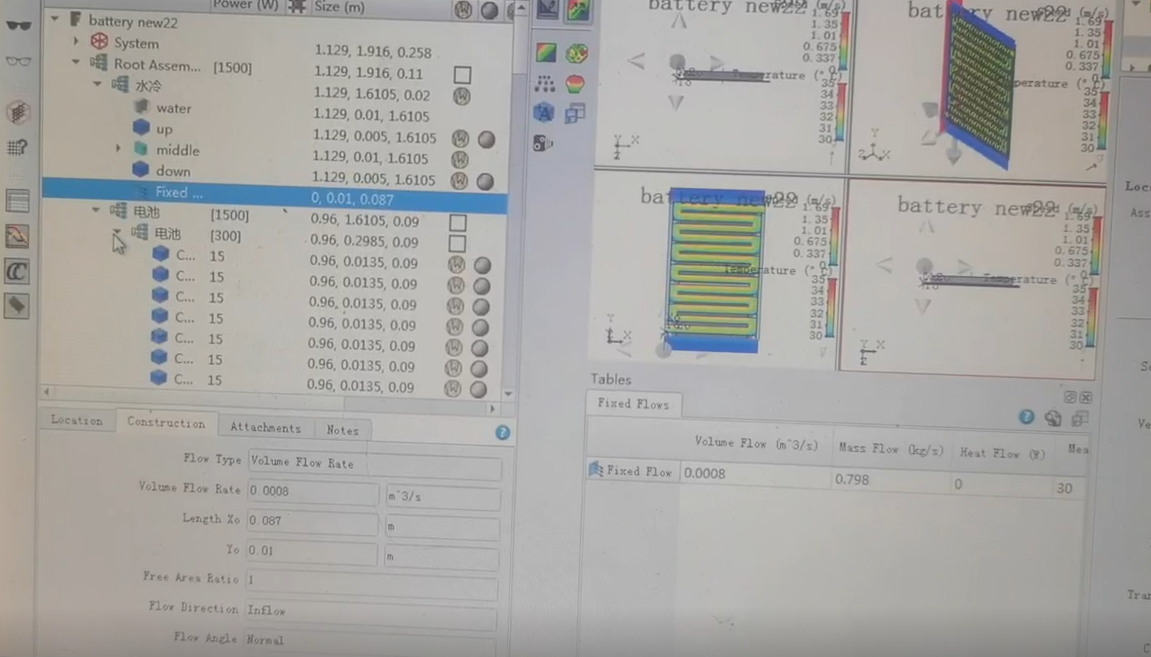Open help icon in Construction panel

point(503,432)
